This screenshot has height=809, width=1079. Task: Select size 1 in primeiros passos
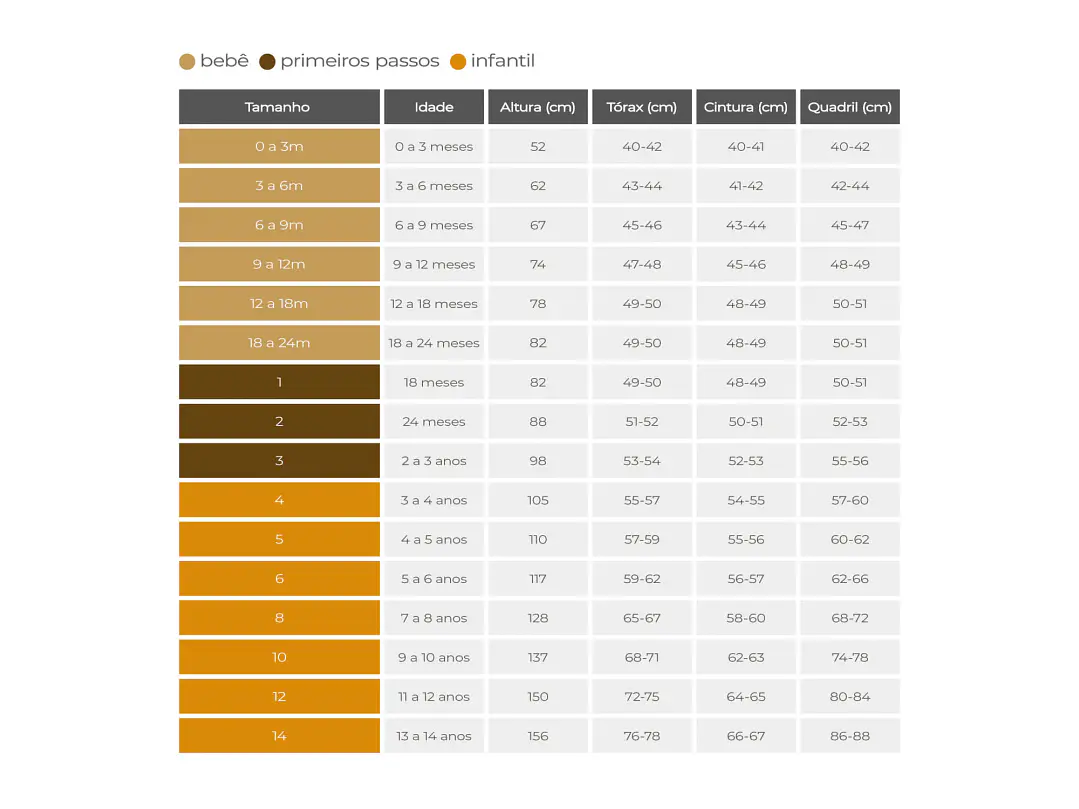(279, 382)
